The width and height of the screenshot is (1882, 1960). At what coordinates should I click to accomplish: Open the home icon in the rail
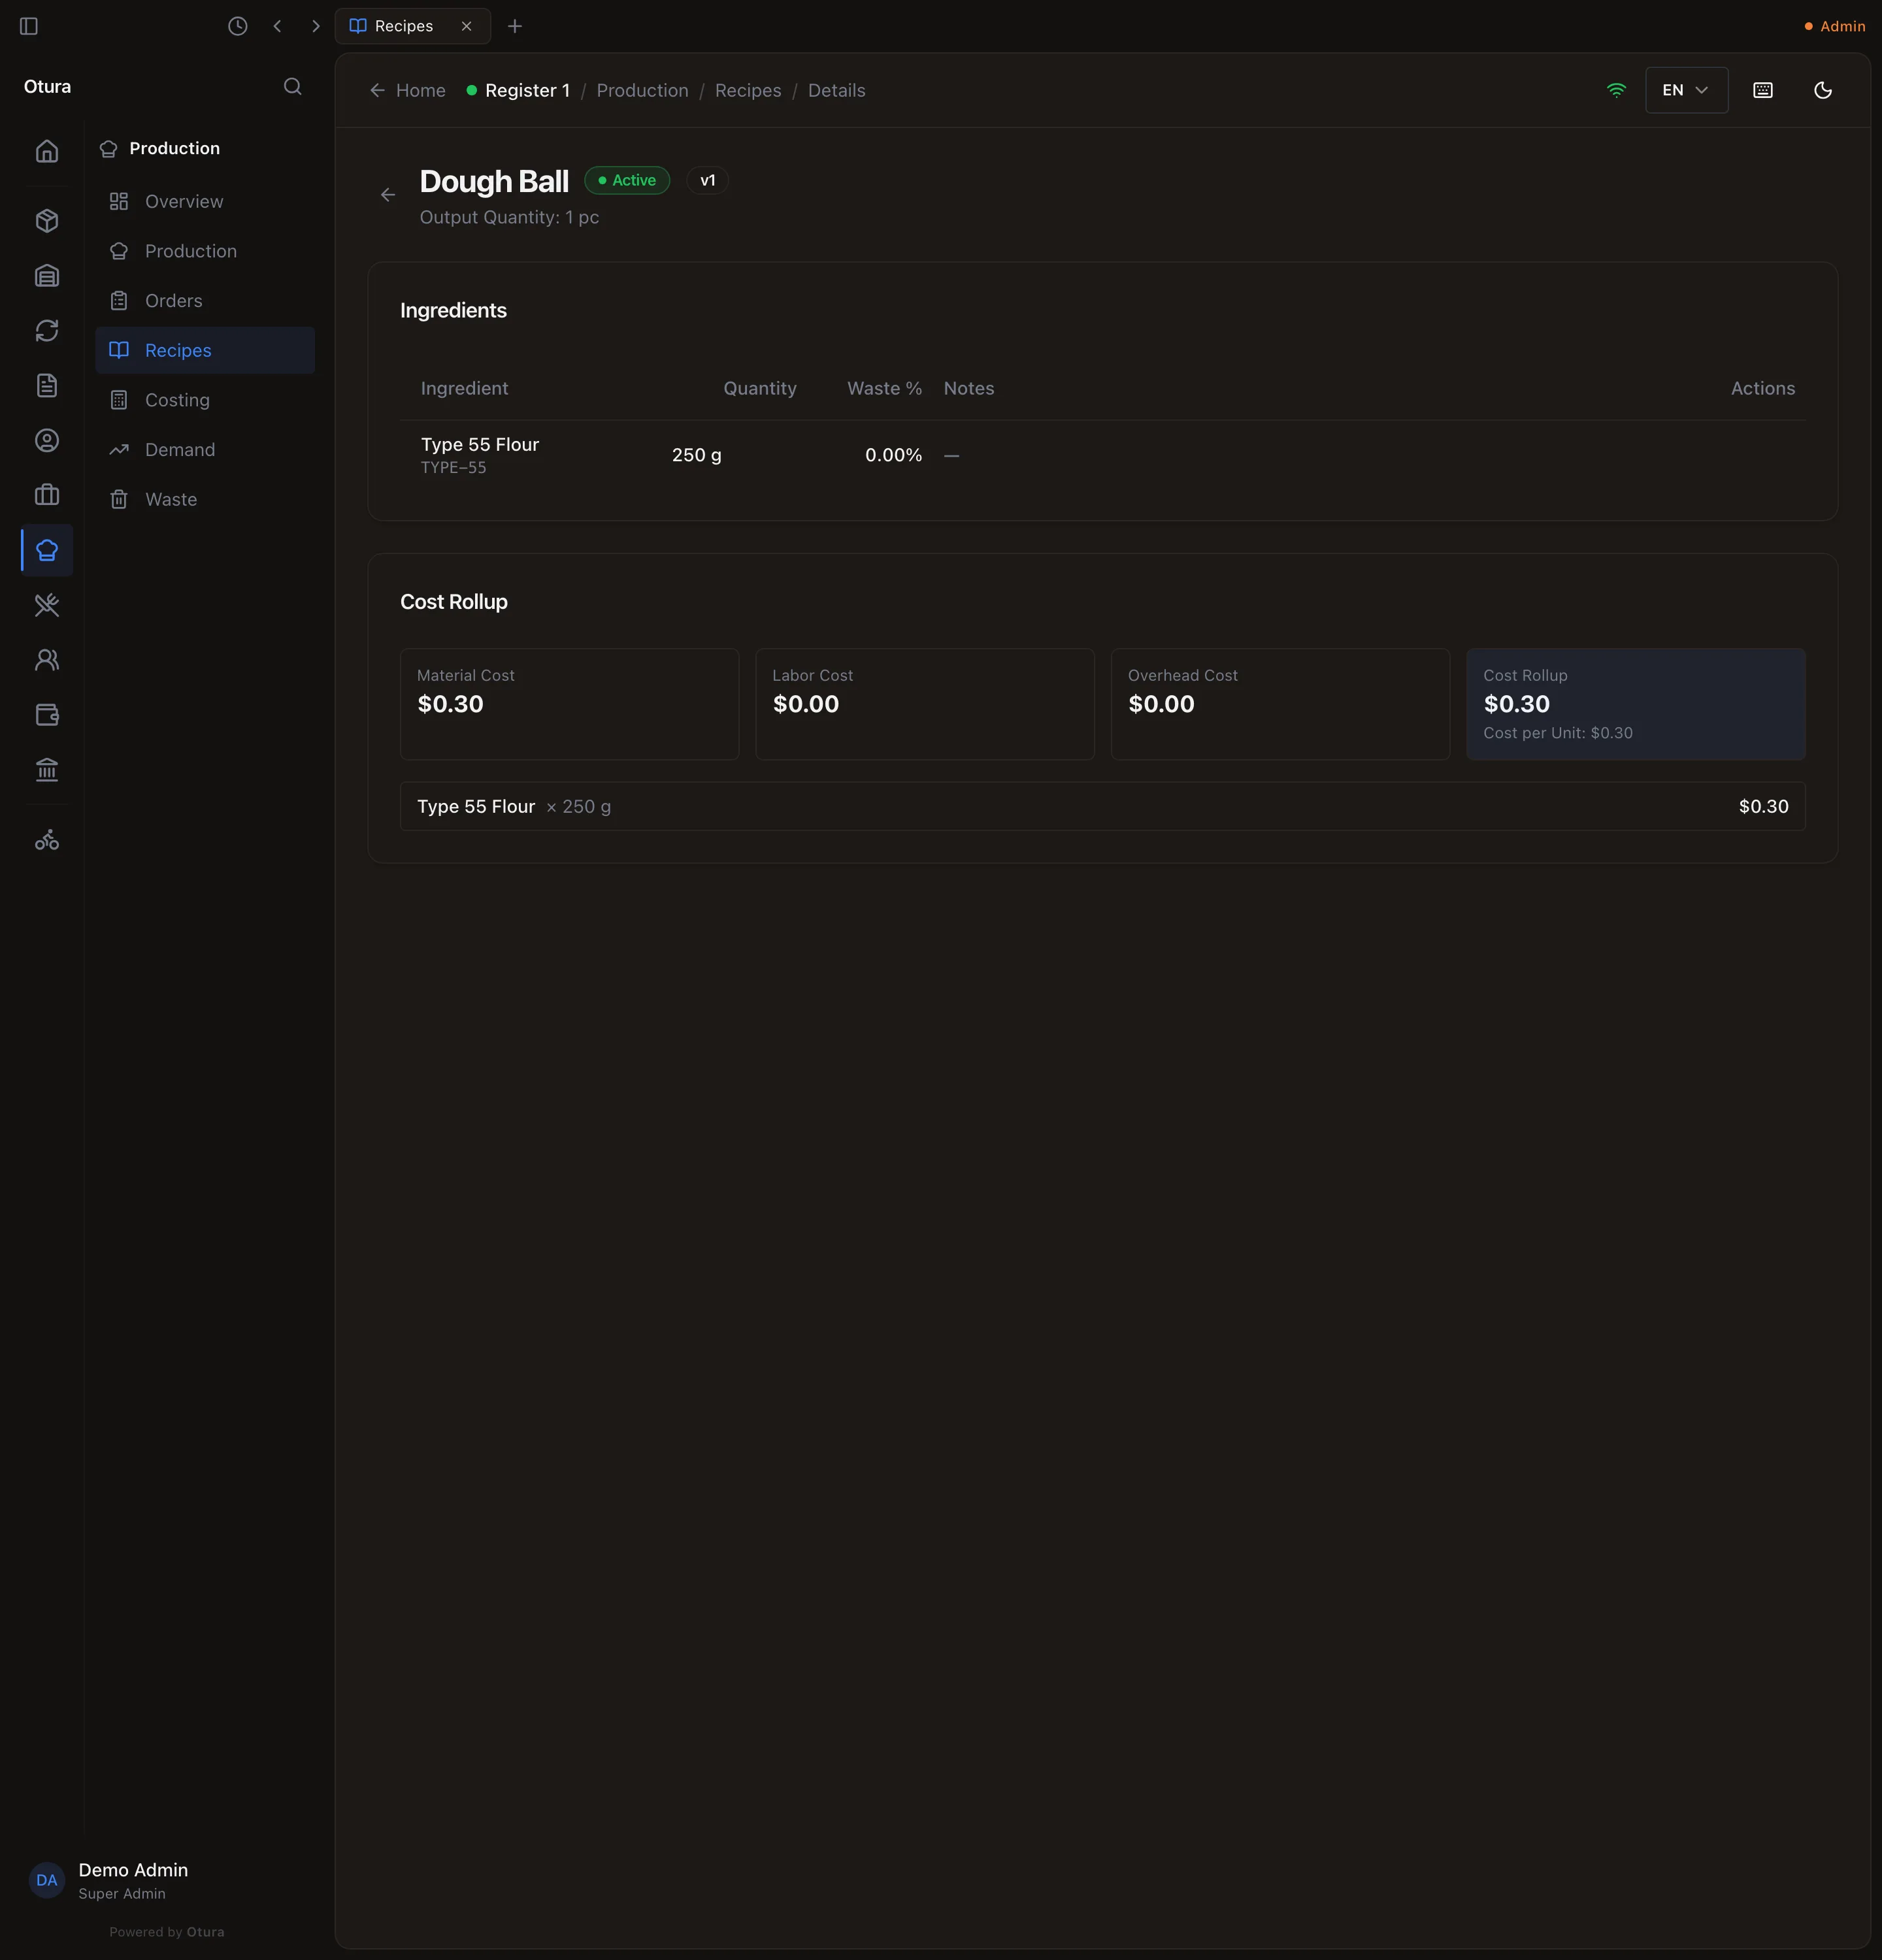[47, 151]
